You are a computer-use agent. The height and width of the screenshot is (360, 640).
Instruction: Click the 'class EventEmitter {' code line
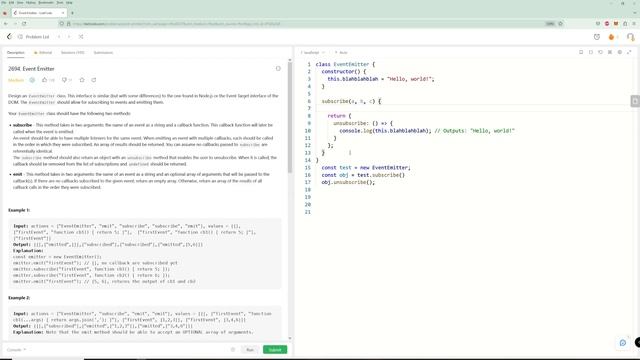pos(345,64)
